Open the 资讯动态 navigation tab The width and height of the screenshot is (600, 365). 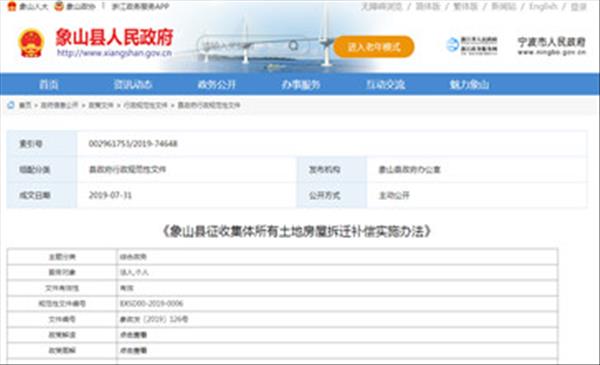133,85
